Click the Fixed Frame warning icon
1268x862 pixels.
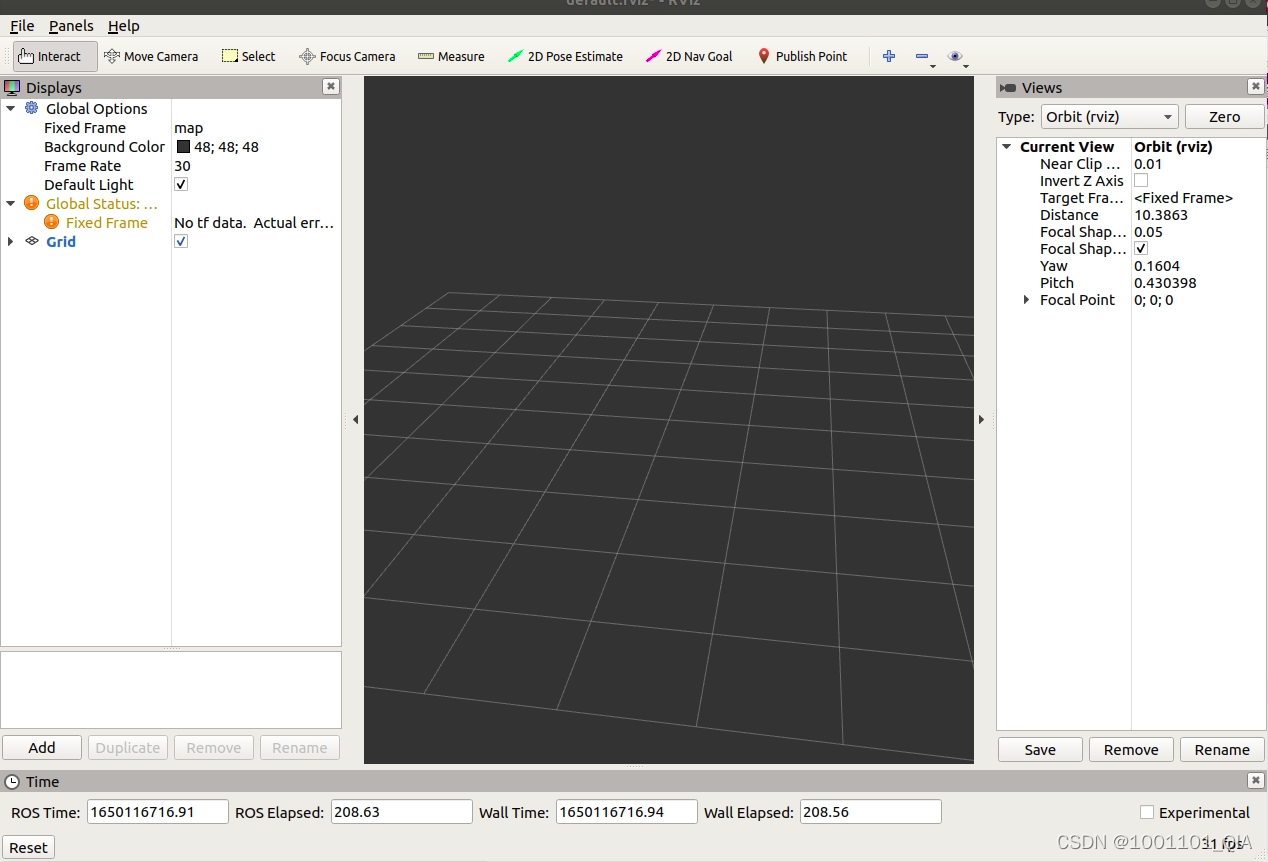click(52, 222)
